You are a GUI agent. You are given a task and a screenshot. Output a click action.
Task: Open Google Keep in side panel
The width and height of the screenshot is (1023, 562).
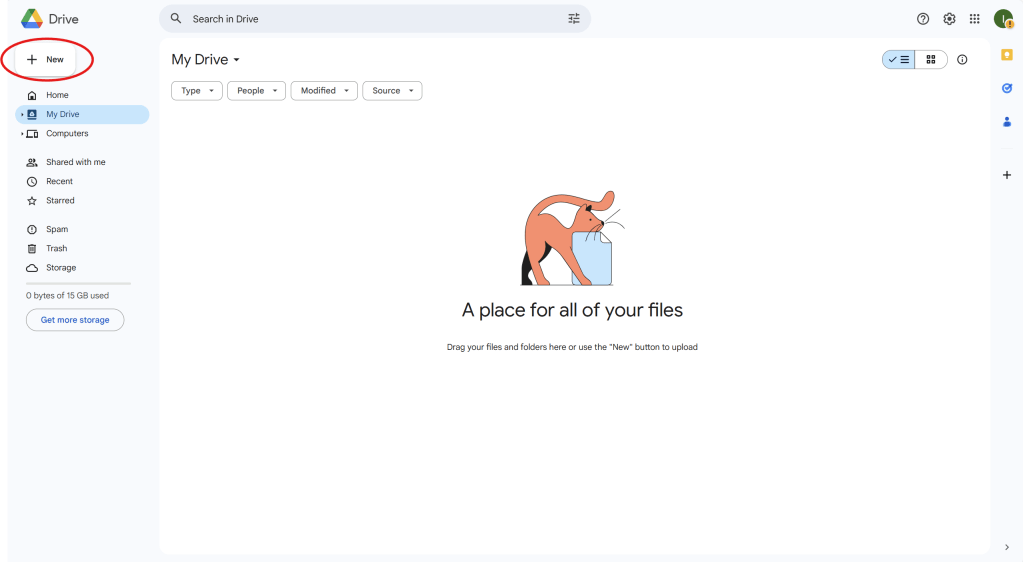click(1007, 55)
